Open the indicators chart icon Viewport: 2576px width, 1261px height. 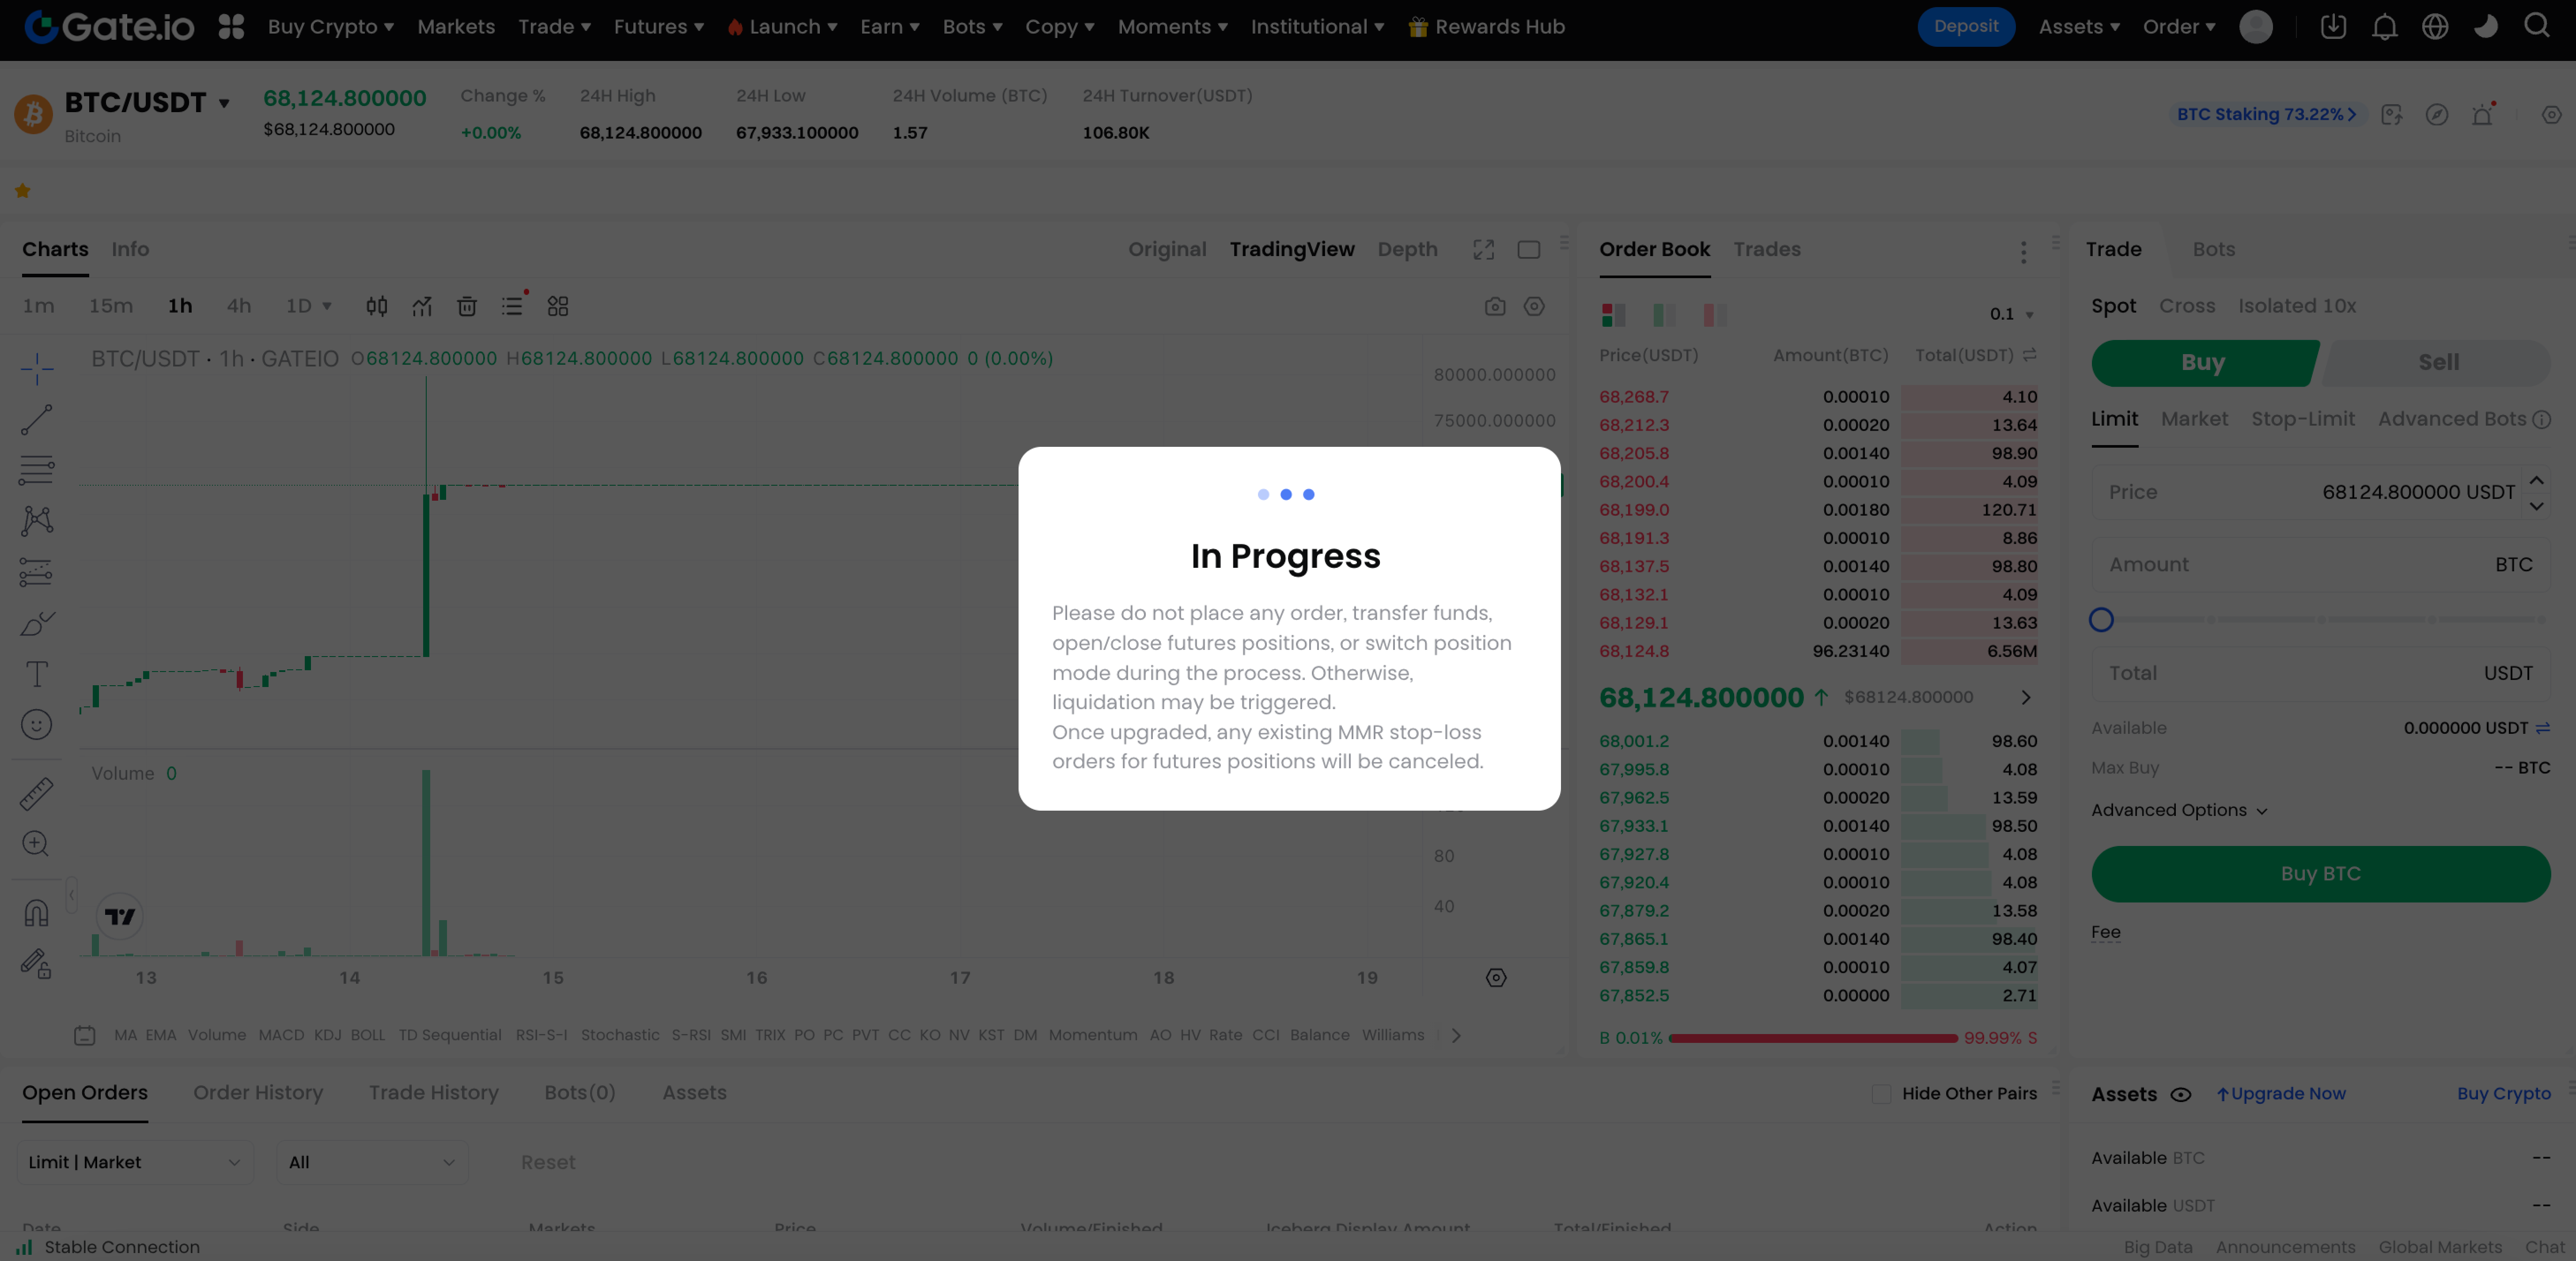[422, 306]
